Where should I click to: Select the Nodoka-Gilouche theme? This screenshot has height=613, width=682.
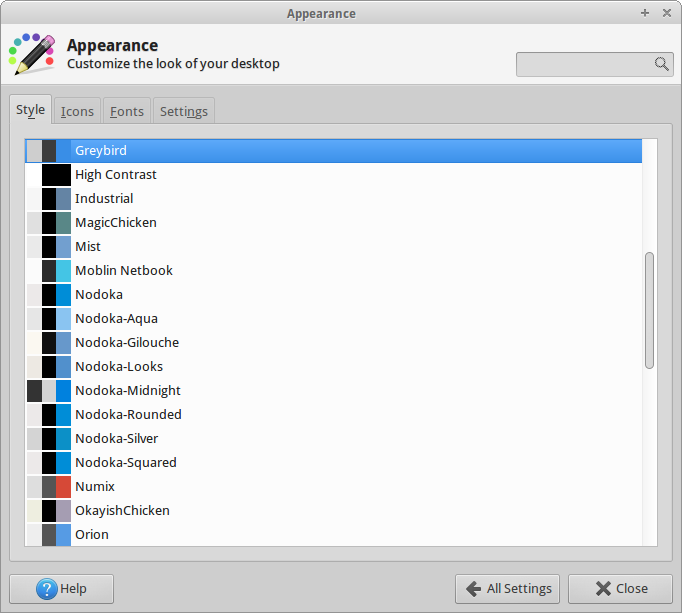[334, 342]
